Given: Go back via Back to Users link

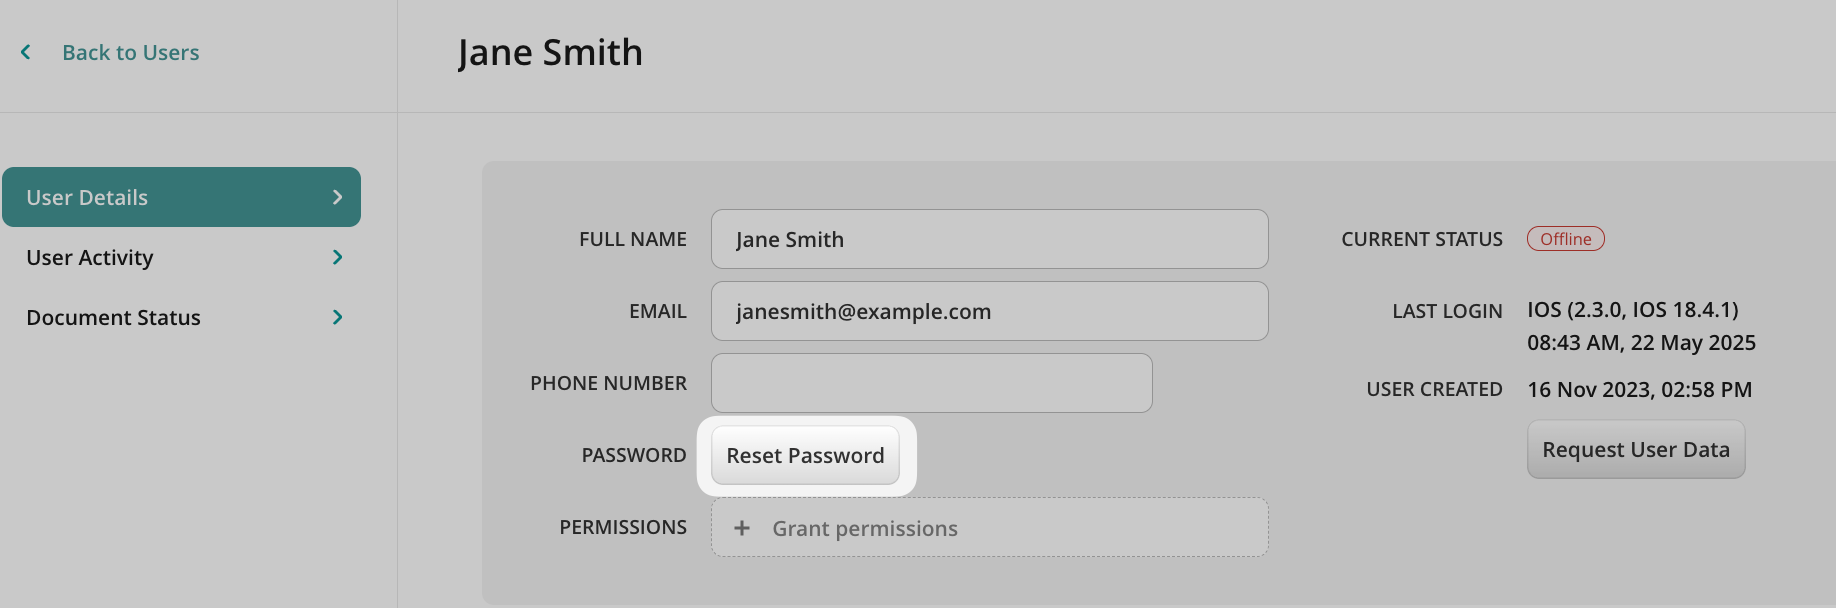Looking at the screenshot, I should coord(130,53).
